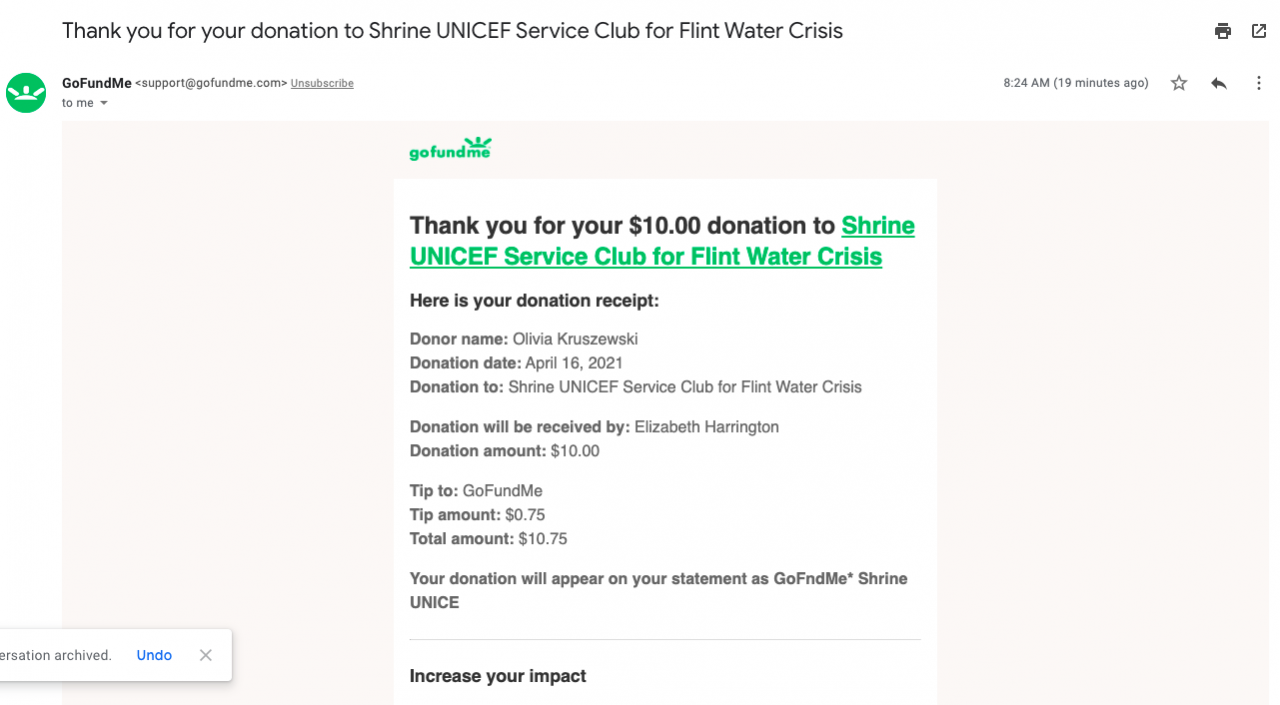Click the "Here is your donation receipt" heading
This screenshot has height=705, width=1280.
click(534, 300)
